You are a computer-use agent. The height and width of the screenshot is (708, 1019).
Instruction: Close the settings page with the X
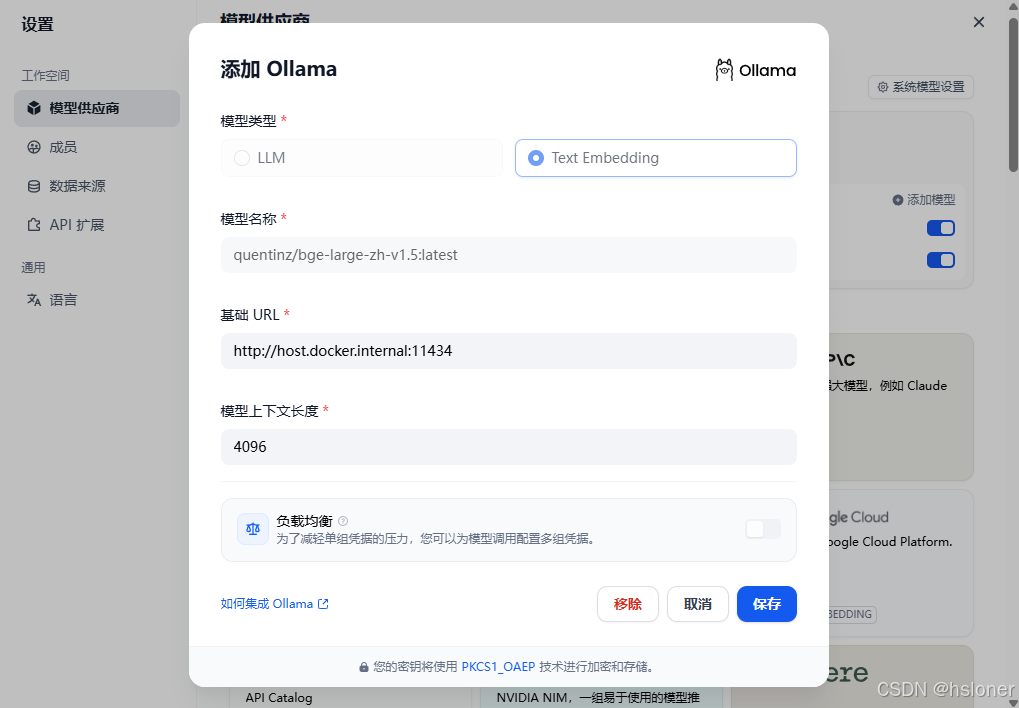979,22
